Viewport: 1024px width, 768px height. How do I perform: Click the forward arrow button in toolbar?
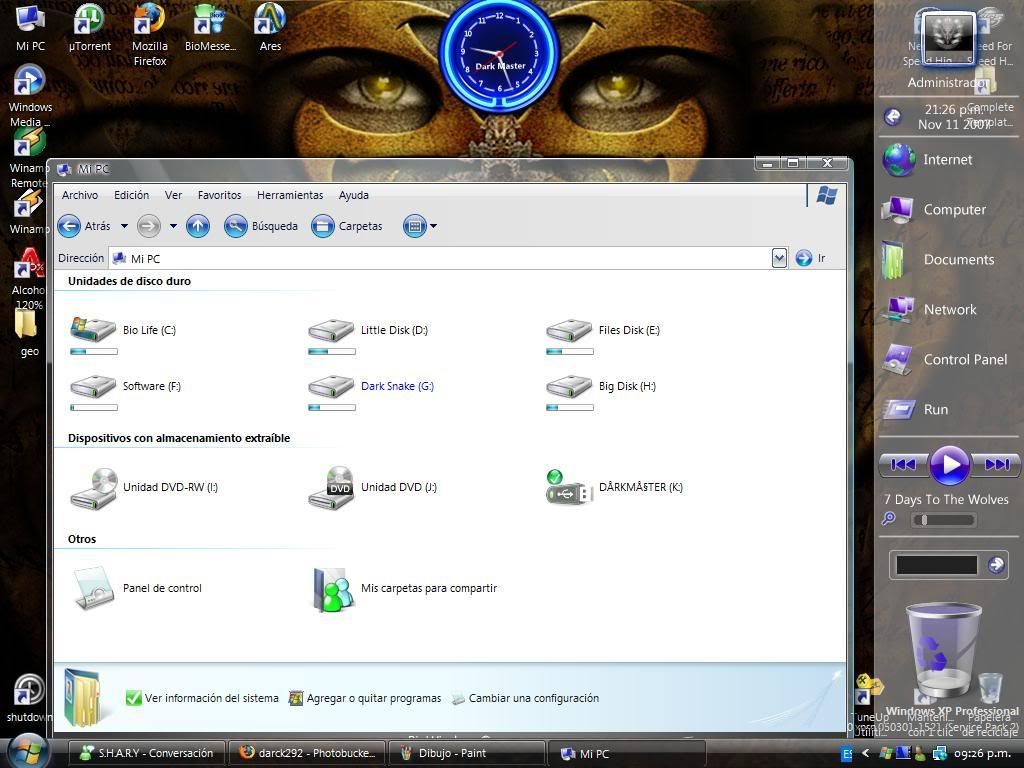coord(149,227)
